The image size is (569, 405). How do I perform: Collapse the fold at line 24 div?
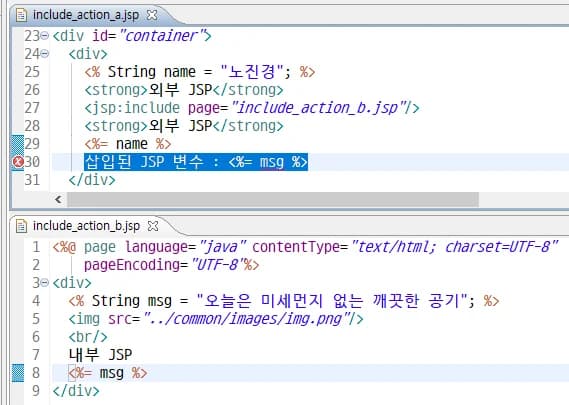[x=45, y=54]
